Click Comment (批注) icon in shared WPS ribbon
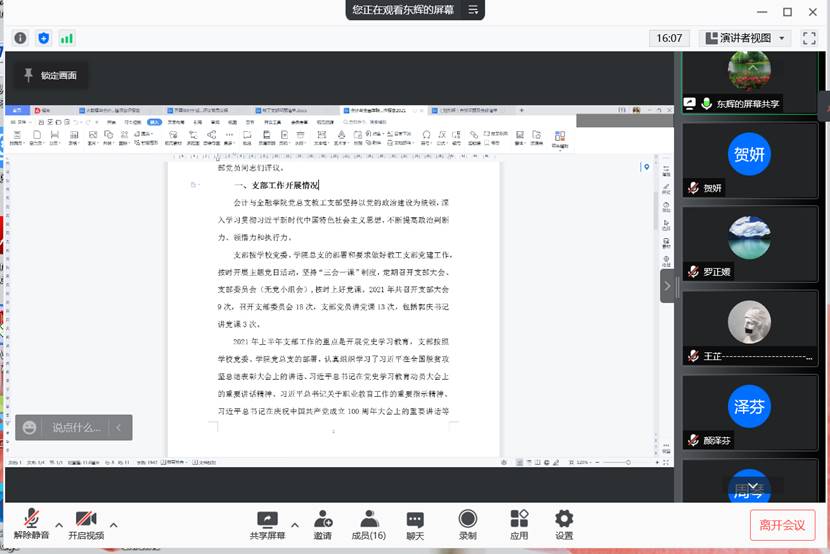Image resolution: width=830 pixels, height=554 pixels. 247,138
